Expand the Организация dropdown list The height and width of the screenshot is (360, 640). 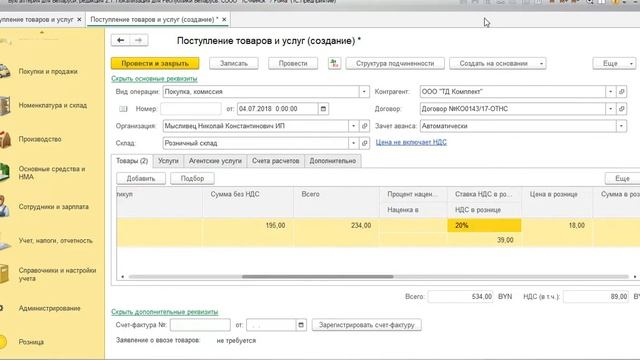(x=353, y=126)
